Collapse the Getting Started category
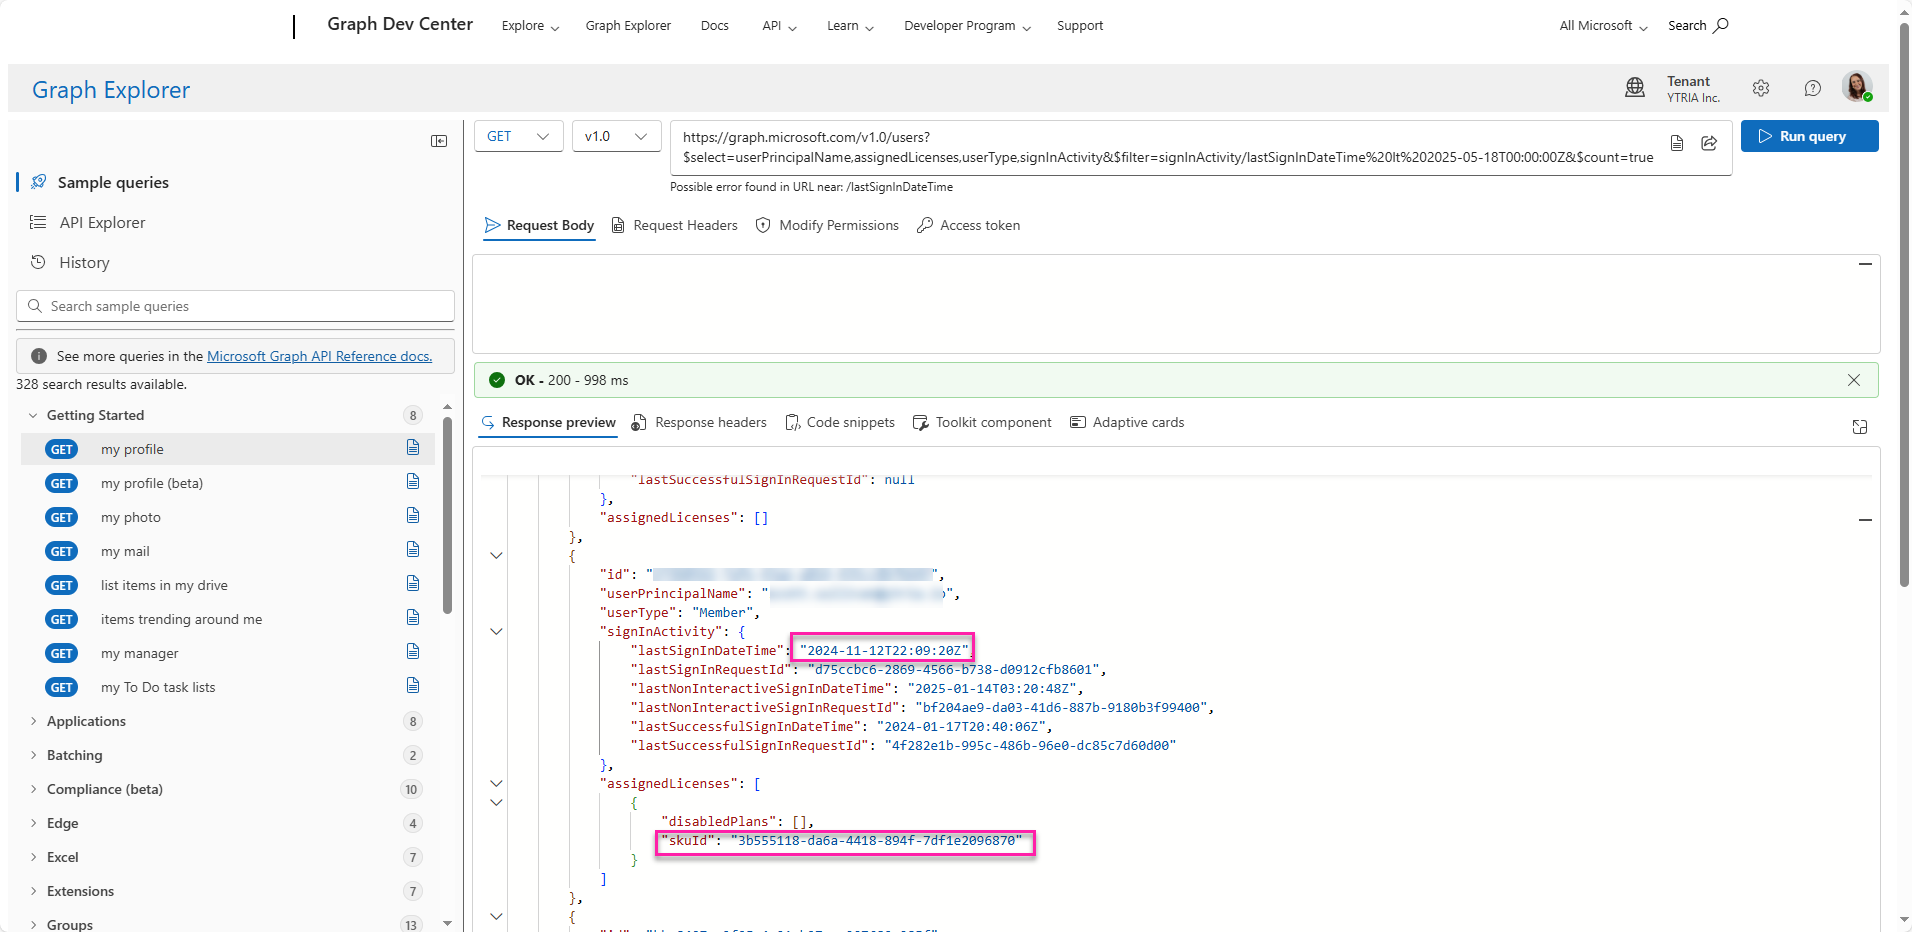1912x932 pixels. (x=33, y=415)
